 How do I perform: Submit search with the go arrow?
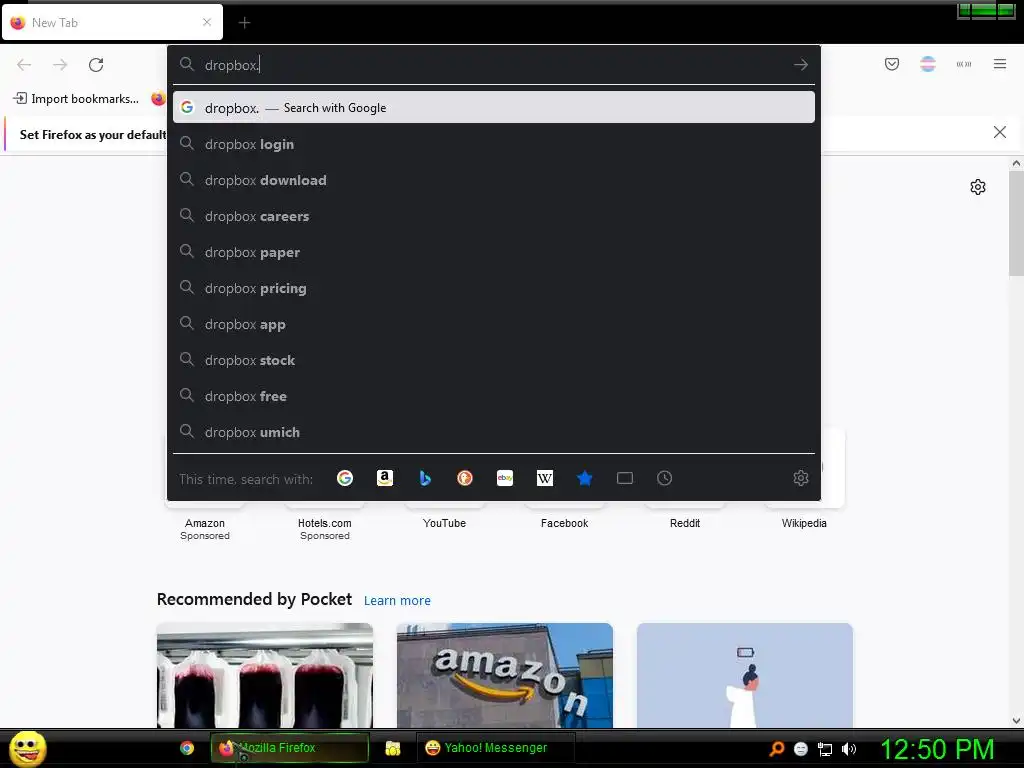[801, 65]
